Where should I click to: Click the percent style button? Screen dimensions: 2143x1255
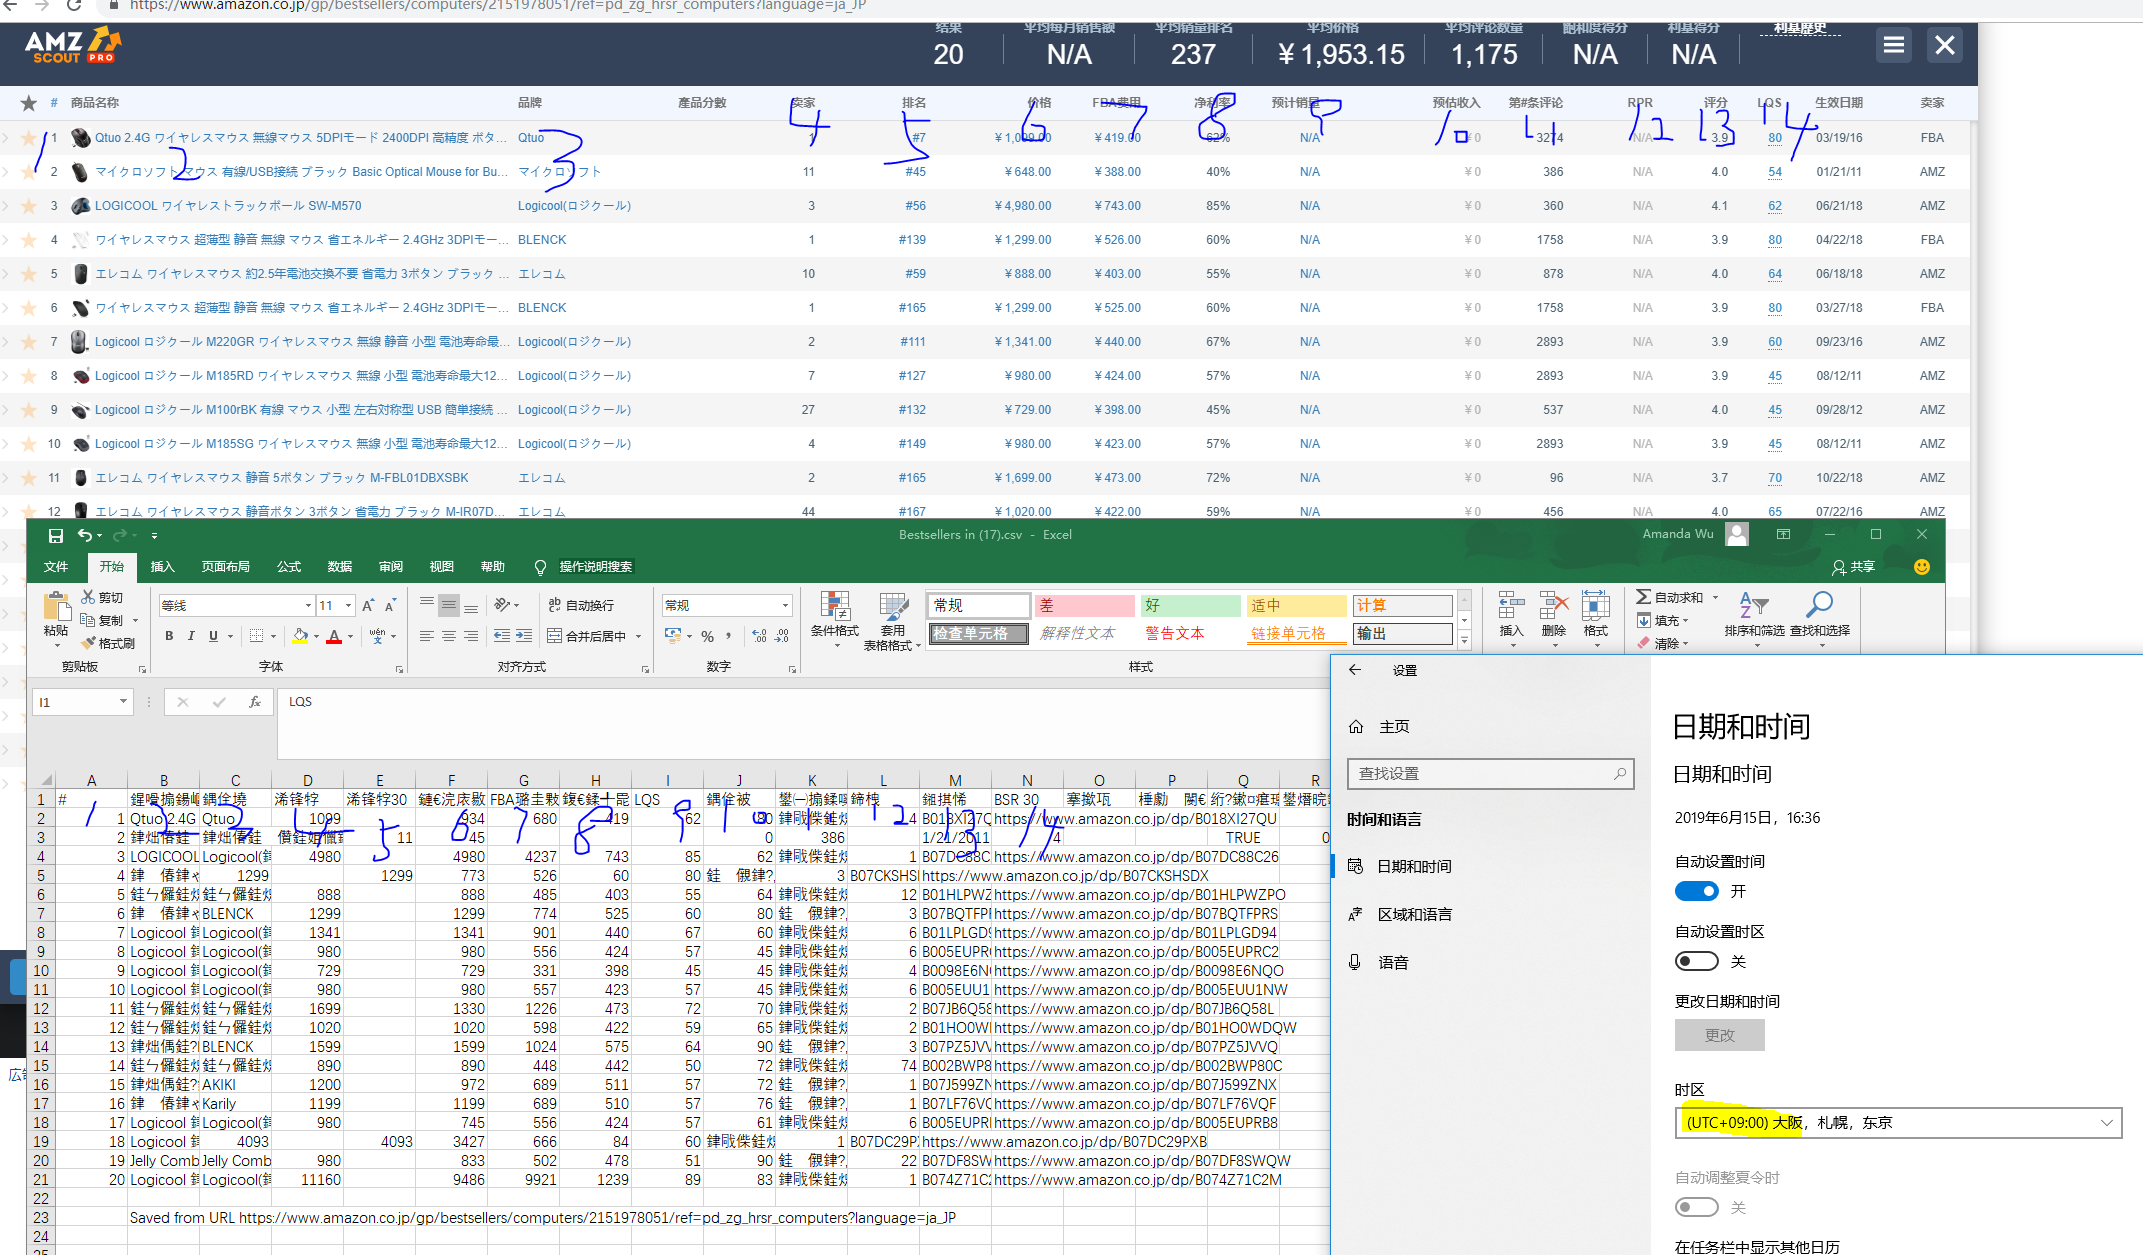[x=707, y=636]
